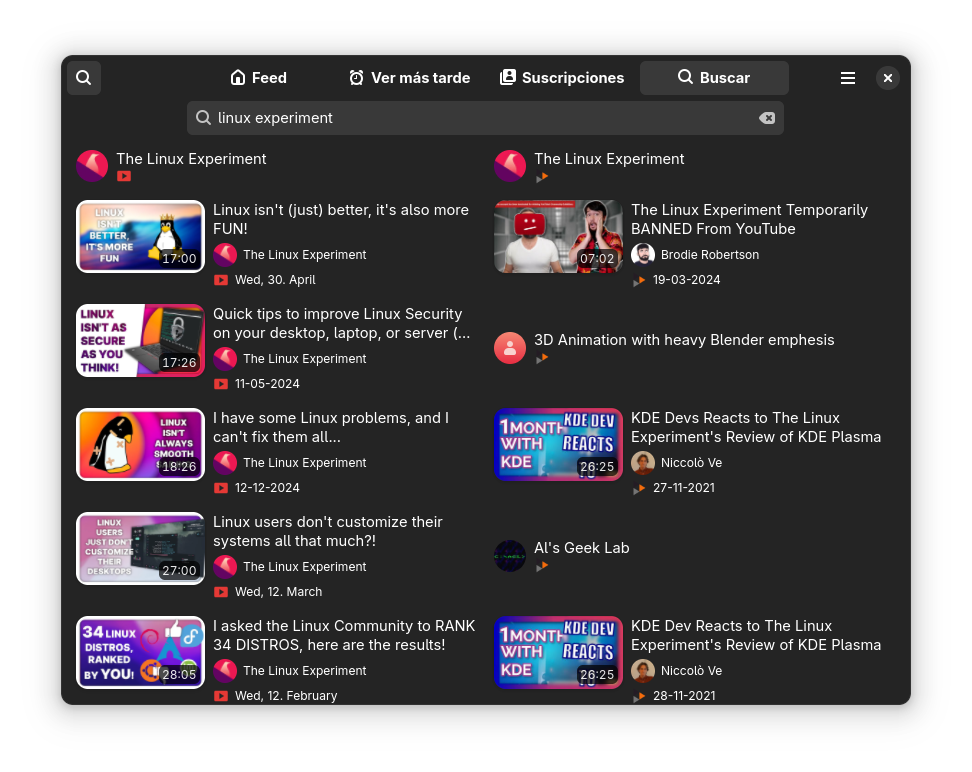
Task: Open the 'Linux isn't always smooth' 18:26 thumbnail
Action: click(x=140, y=445)
